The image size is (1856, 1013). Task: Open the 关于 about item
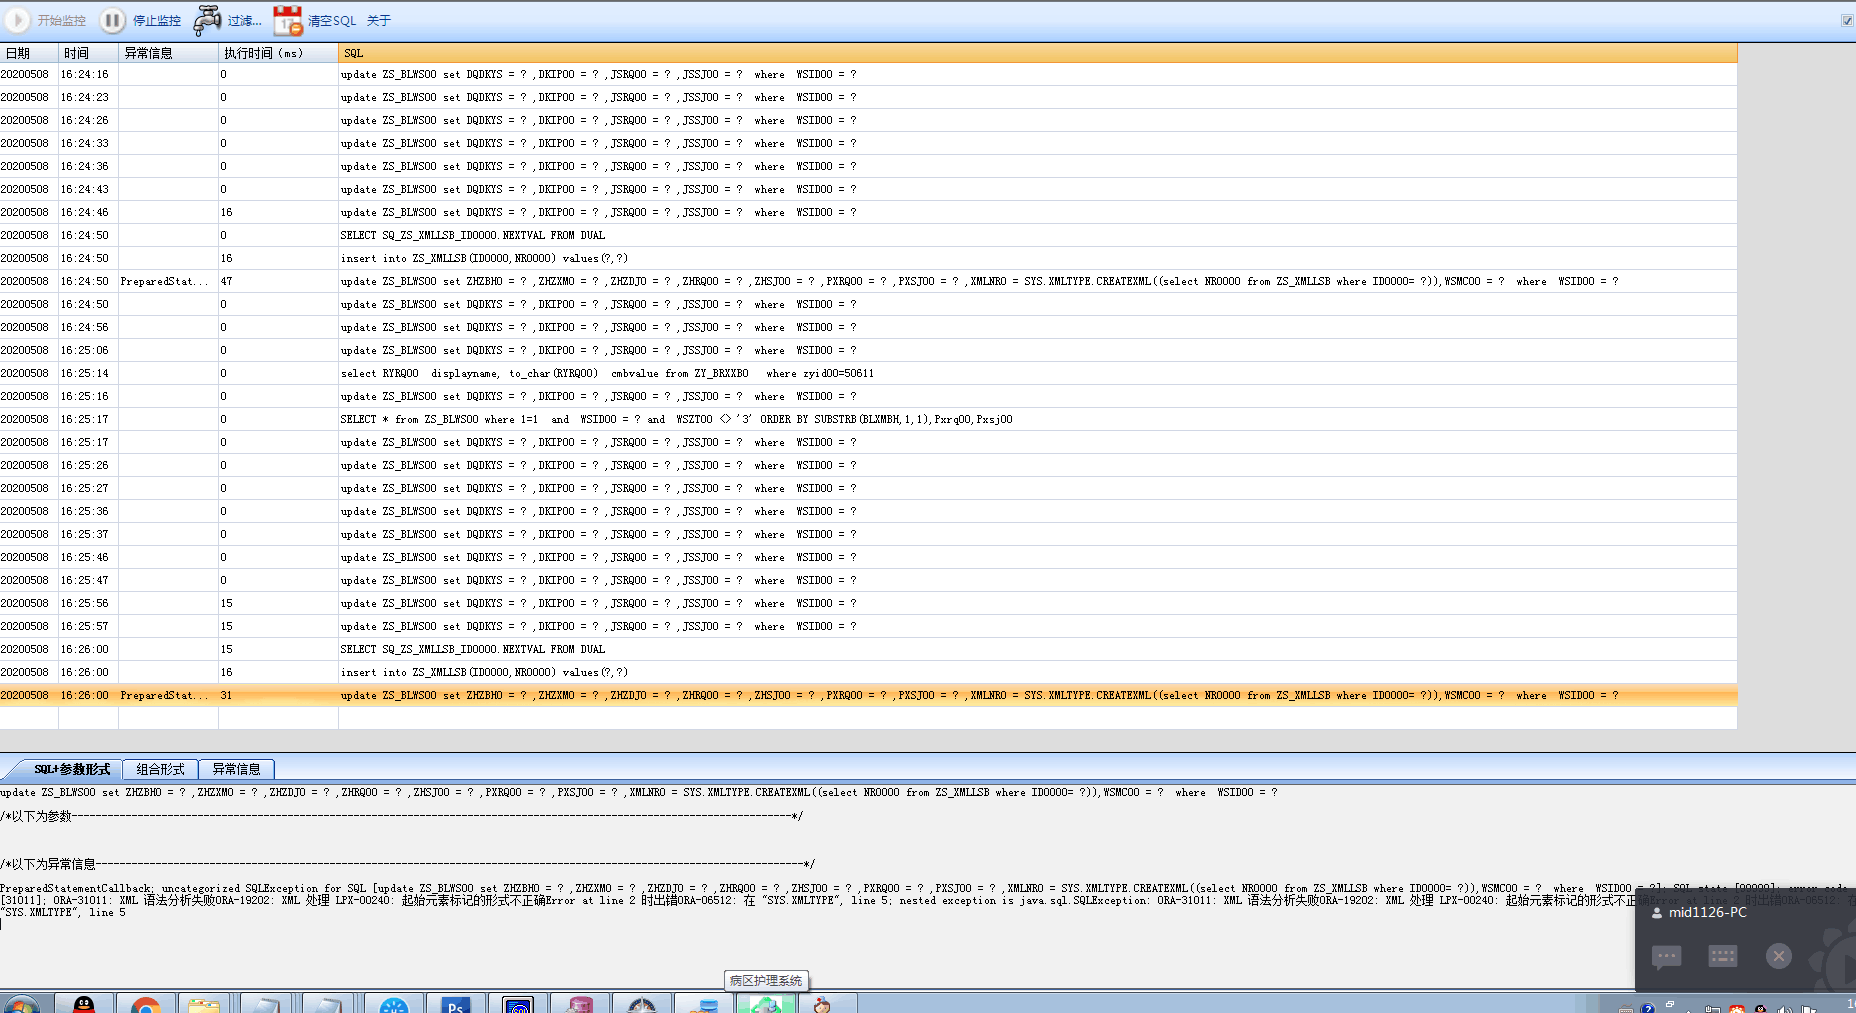tap(378, 20)
